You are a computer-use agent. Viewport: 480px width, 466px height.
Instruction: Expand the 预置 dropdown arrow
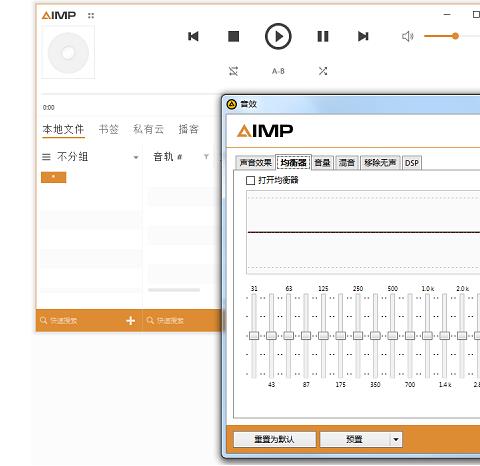point(396,439)
